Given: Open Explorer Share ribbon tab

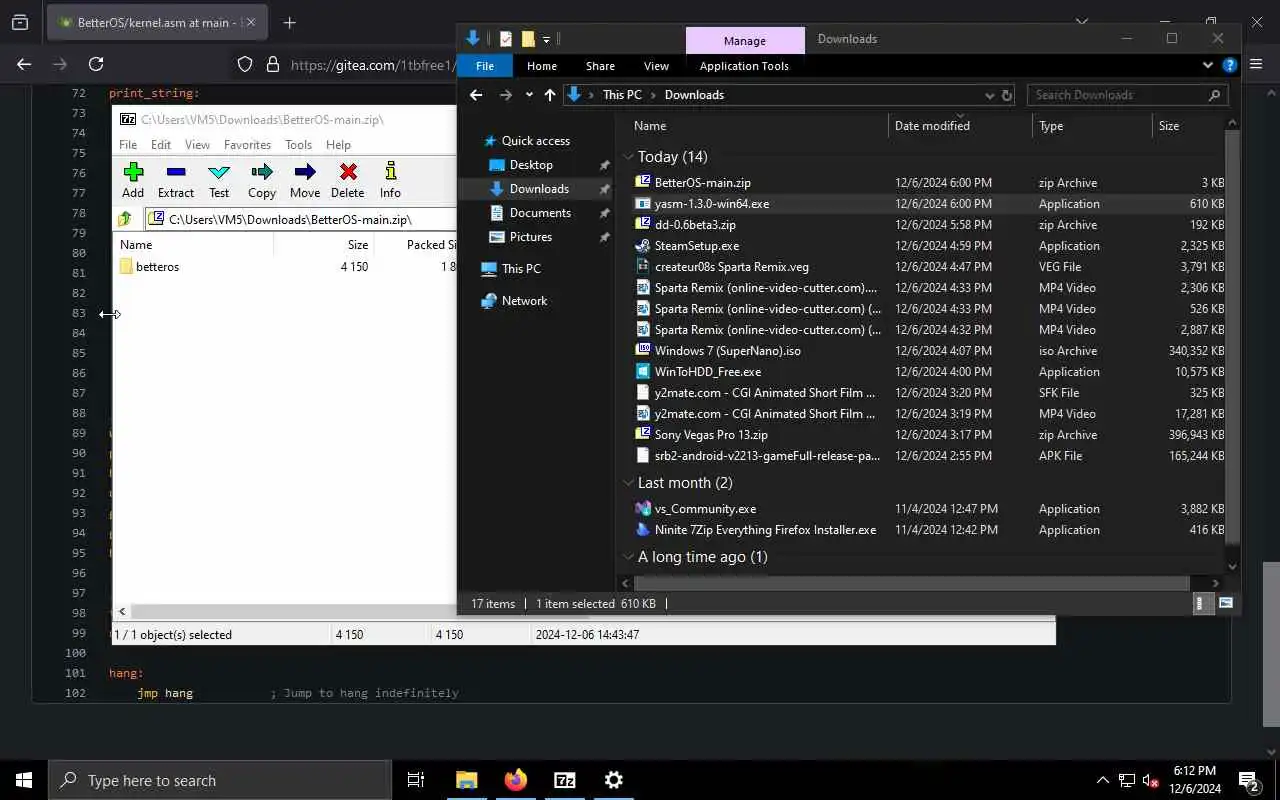Looking at the screenshot, I should (x=600, y=66).
